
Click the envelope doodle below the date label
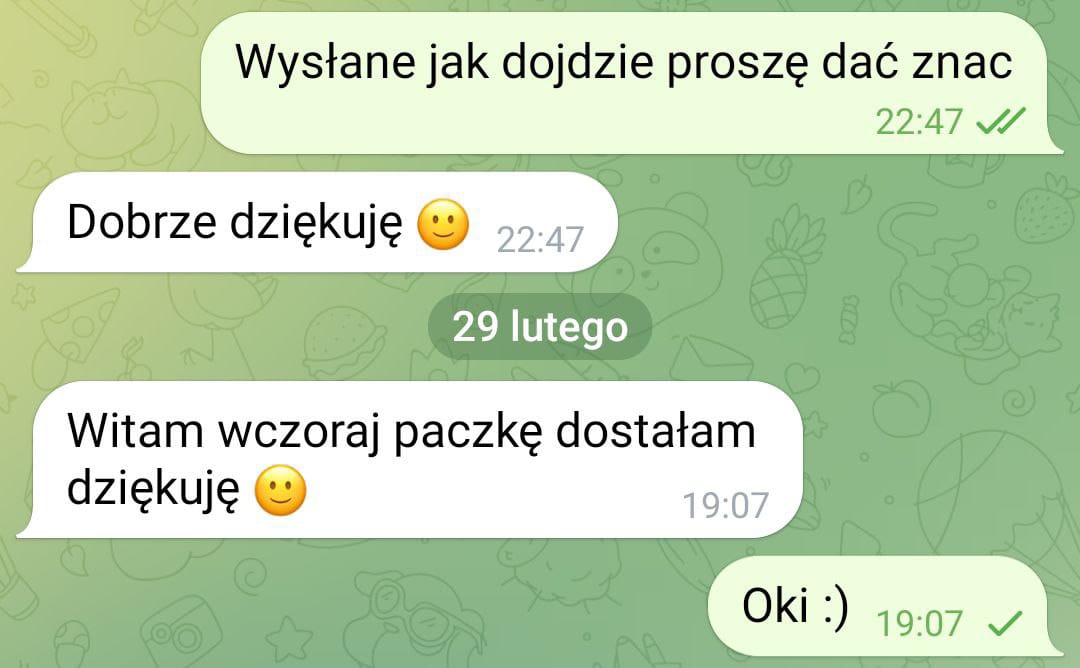tap(711, 358)
